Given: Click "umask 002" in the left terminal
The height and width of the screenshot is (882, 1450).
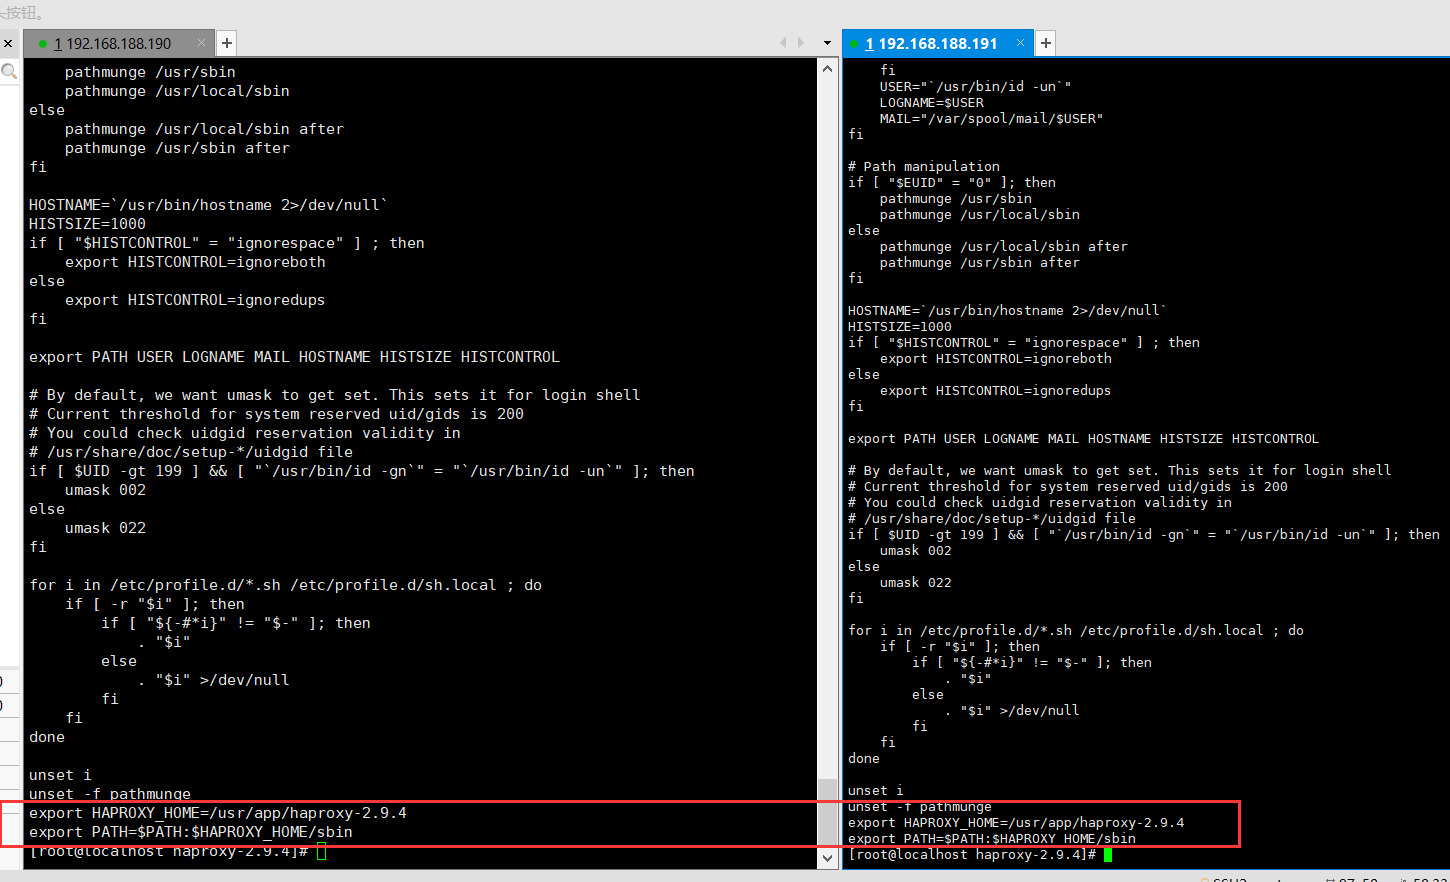Looking at the screenshot, I should coord(105,490).
